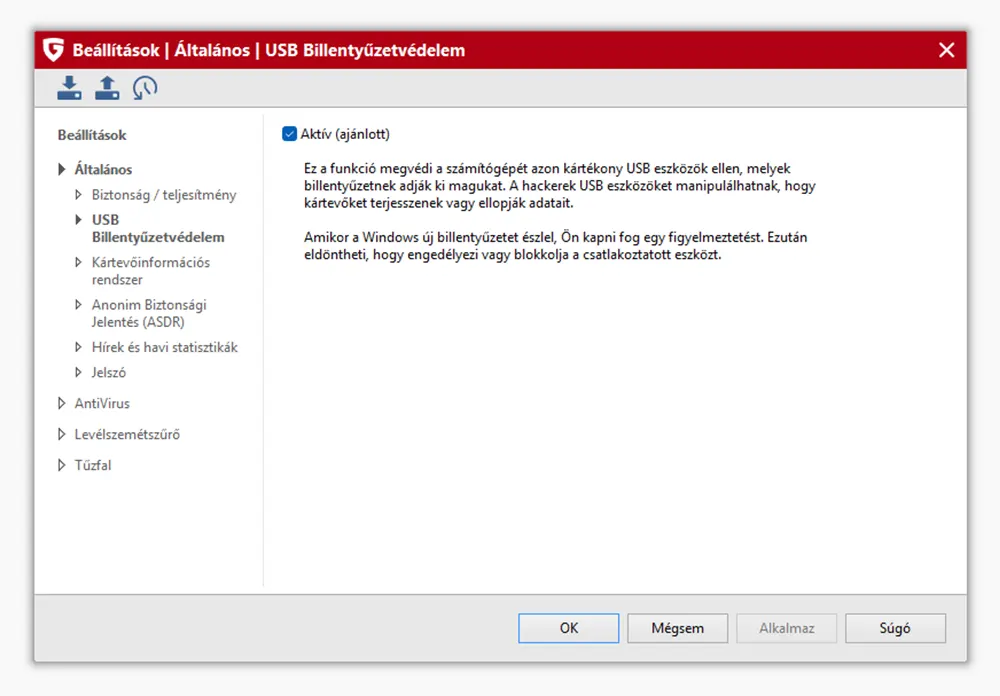Viewport: 1000px width, 696px height.
Task: Go to Anonim Biztonsági Jelentés (ASDR)
Action: (149, 313)
